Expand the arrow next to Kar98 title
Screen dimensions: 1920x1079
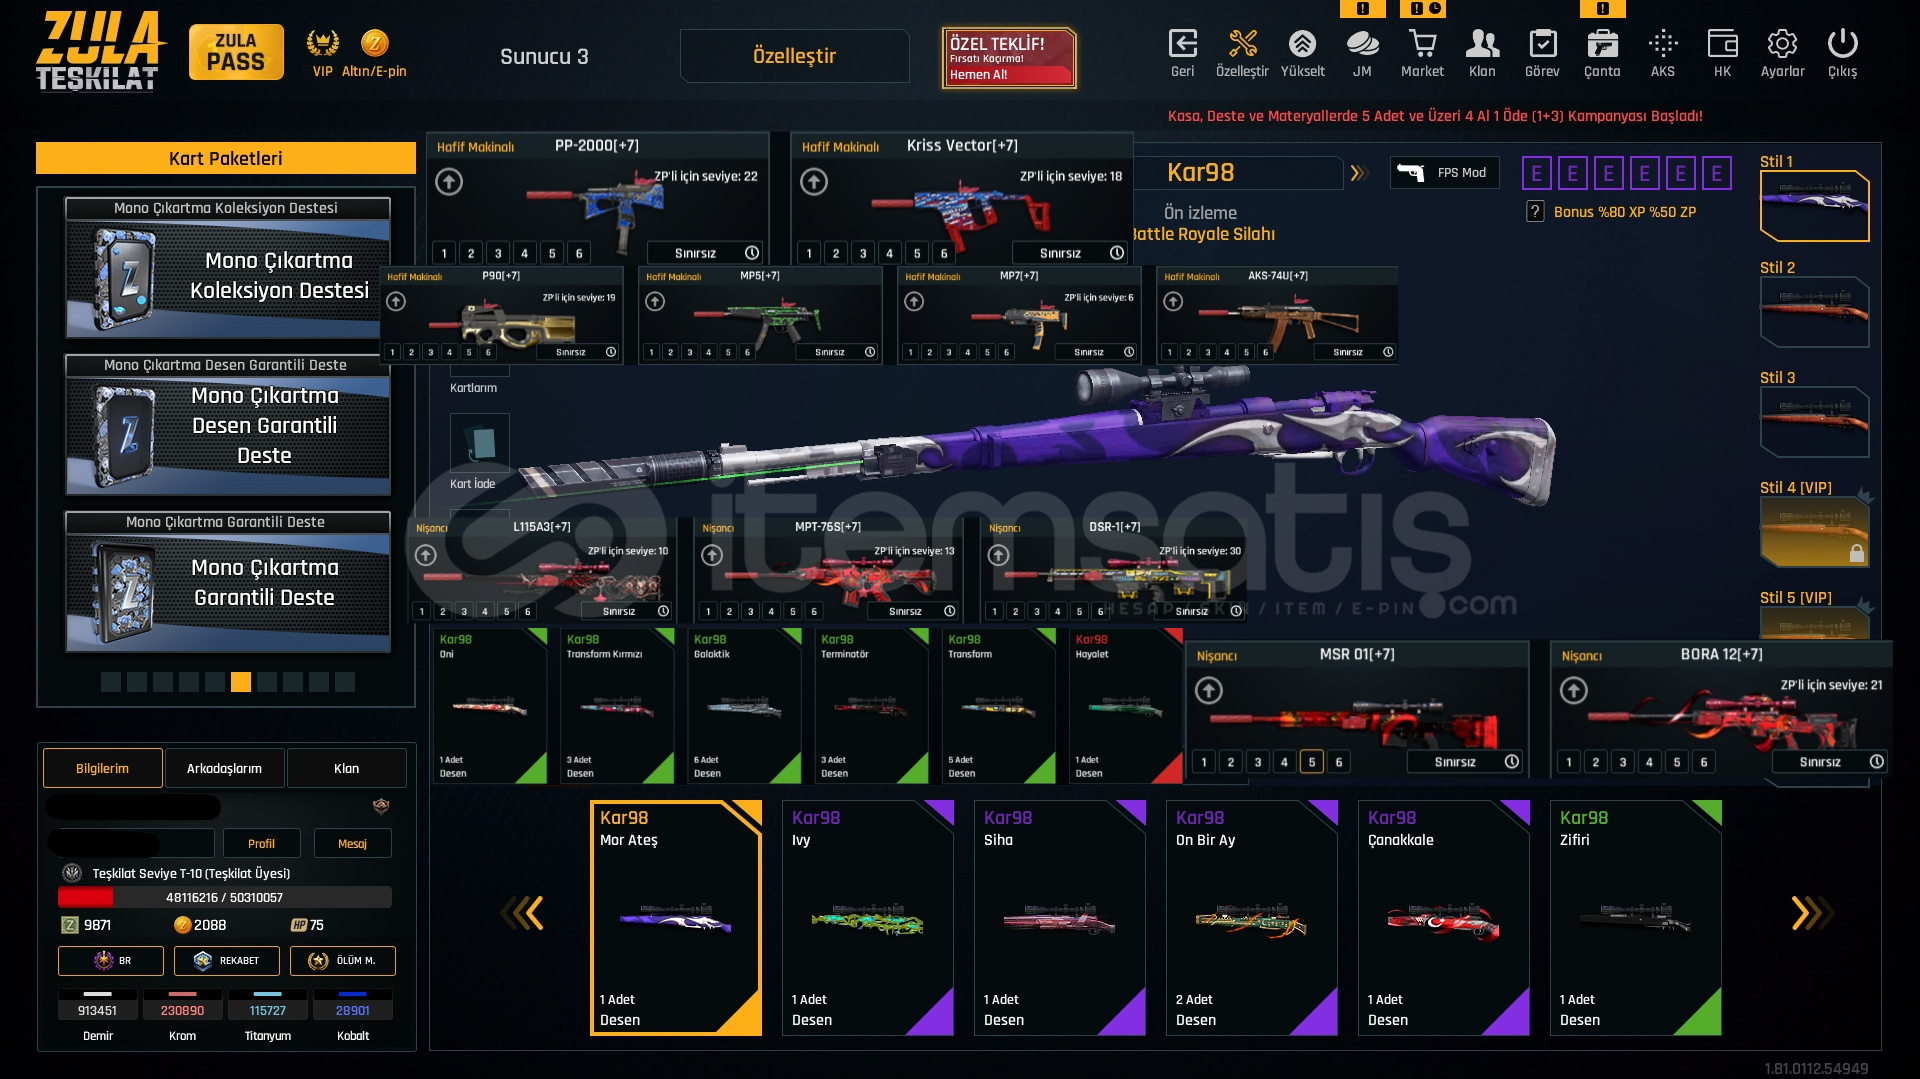click(1357, 173)
